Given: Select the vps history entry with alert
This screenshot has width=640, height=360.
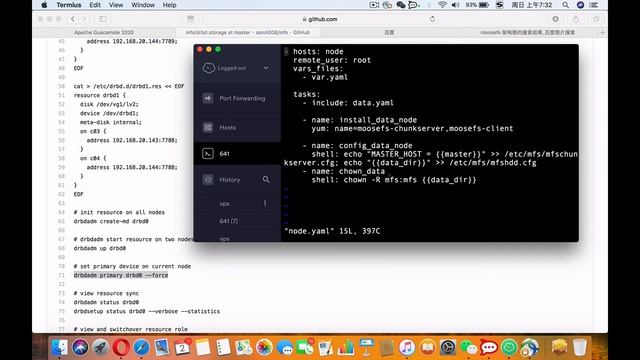Looking at the screenshot, I should point(238,203).
